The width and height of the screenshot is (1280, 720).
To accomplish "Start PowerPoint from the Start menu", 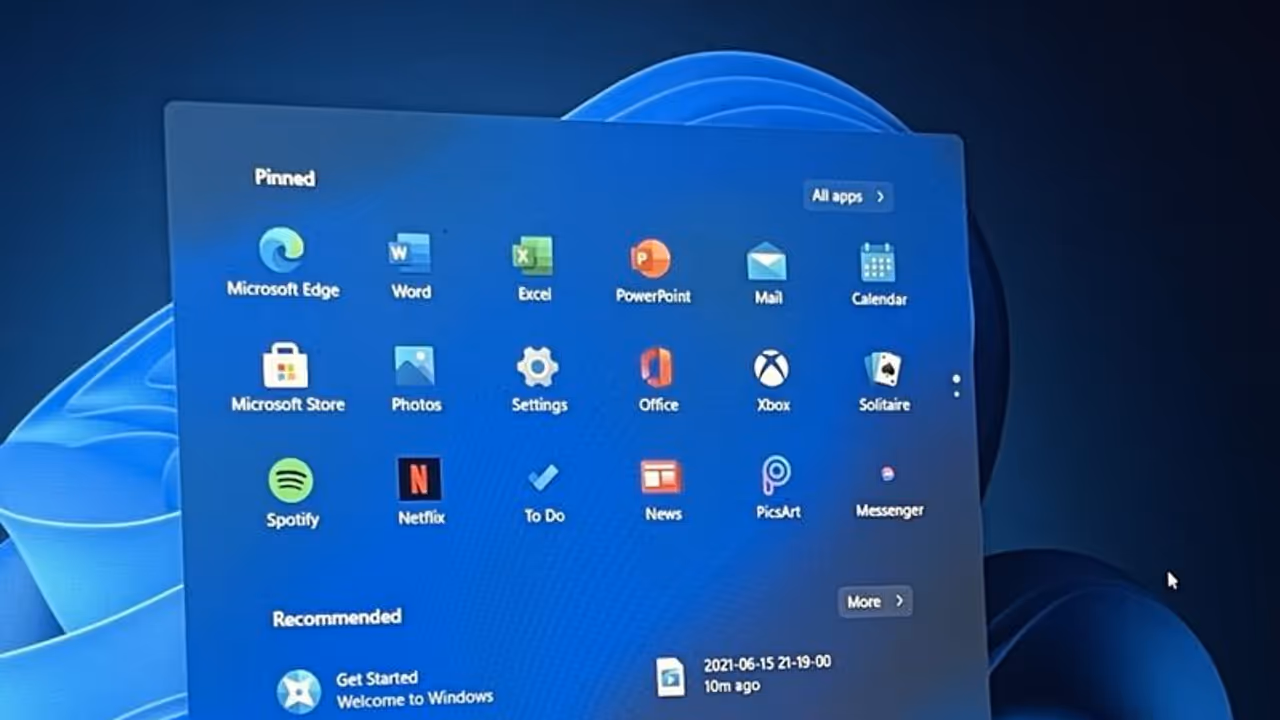I will point(651,259).
